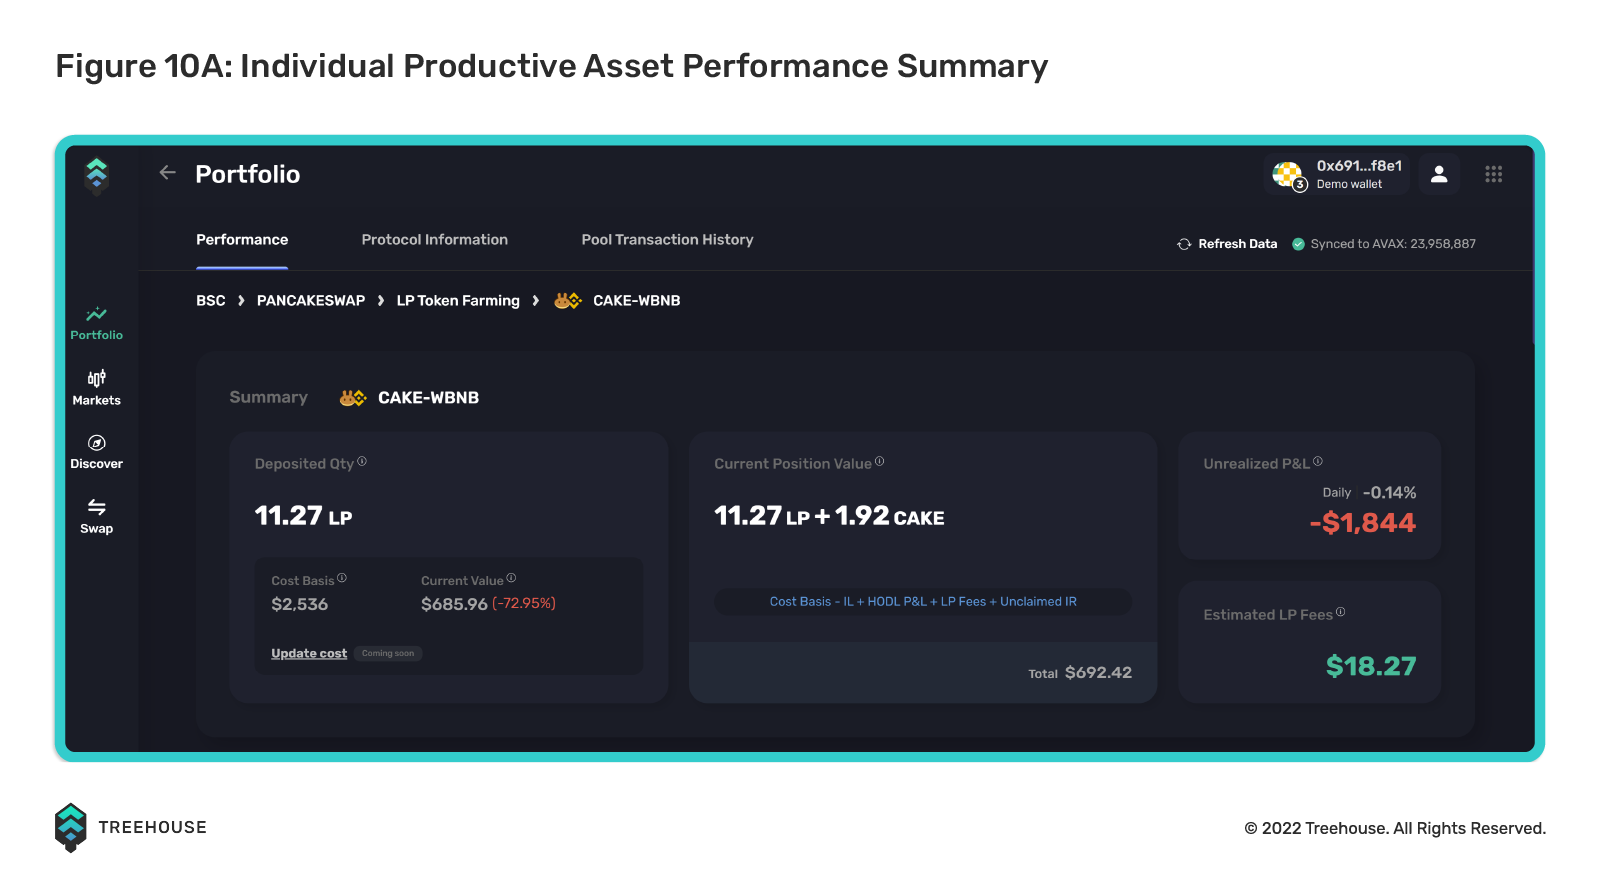Click the Current Value info icon

click(511, 578)
